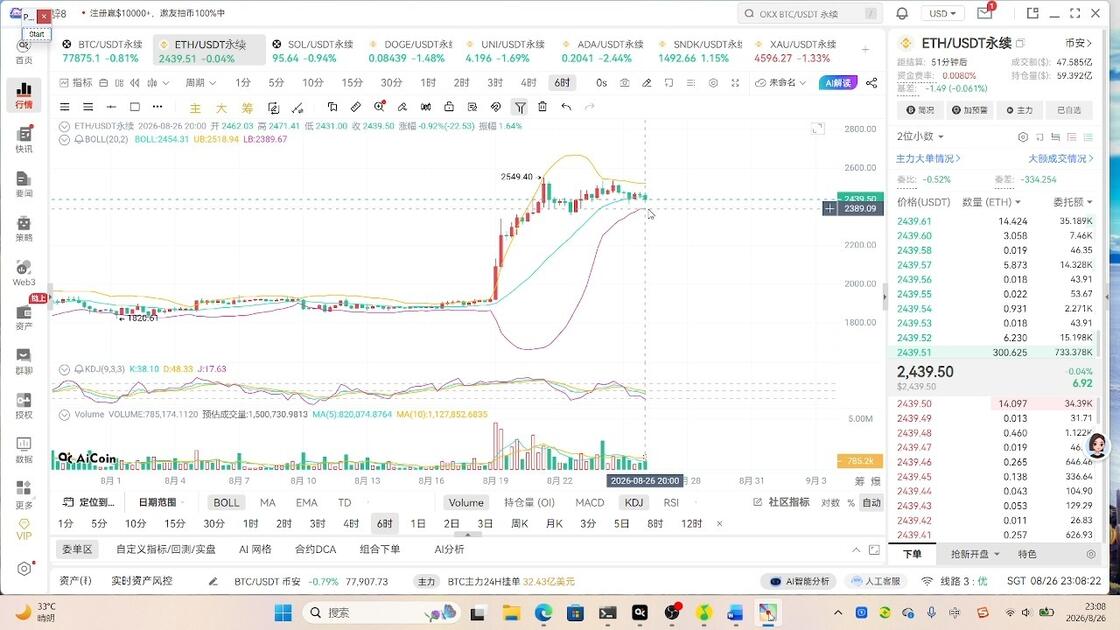Open 主力大单情况 link
Viewport: 1120px width, 630px height.
tap(928, 159)
